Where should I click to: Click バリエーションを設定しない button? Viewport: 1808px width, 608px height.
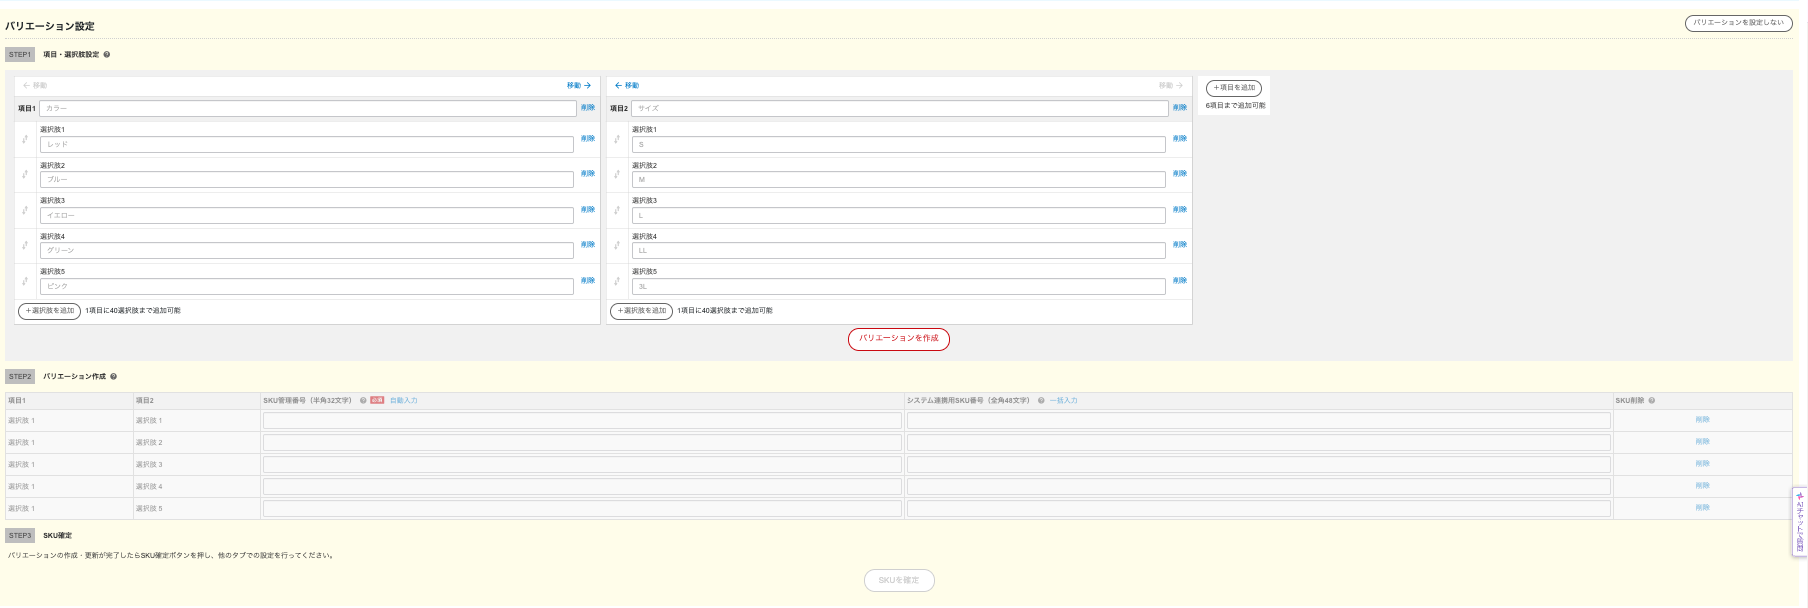1738,23
